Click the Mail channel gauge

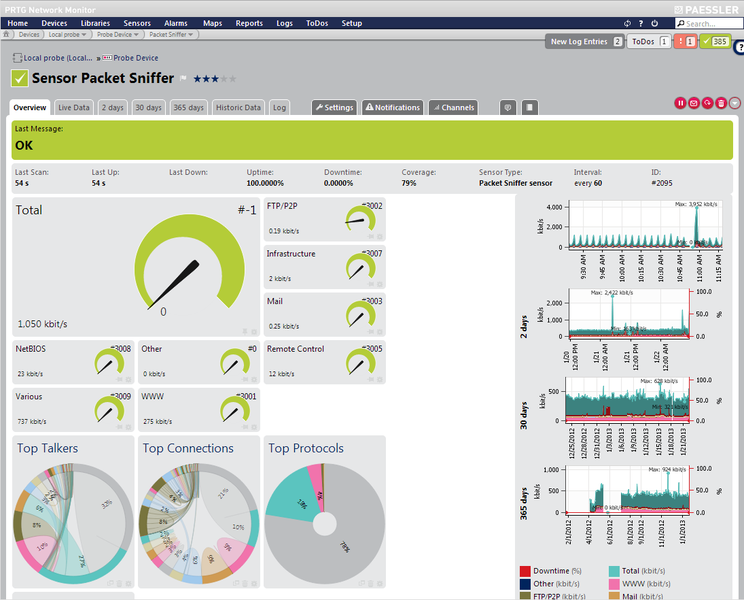point(361,314)
